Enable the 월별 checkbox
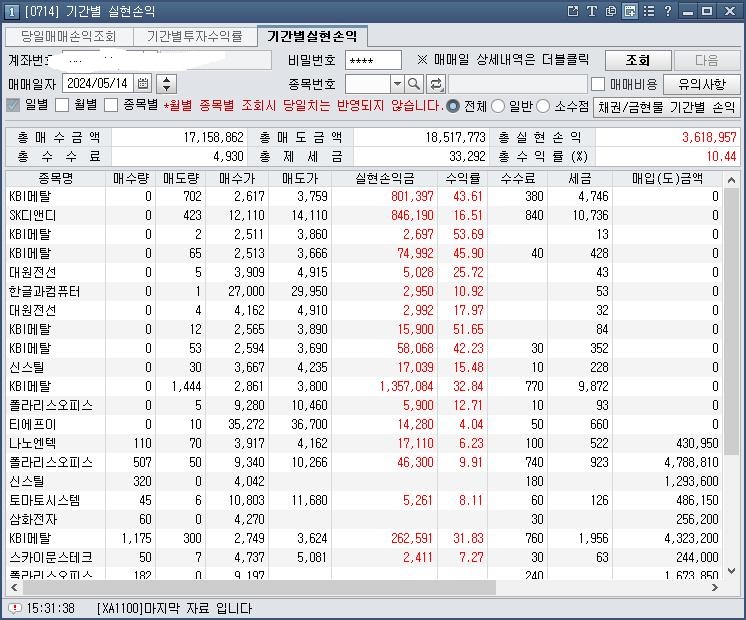Screen dimensions: 746x620 click(62, 106)
